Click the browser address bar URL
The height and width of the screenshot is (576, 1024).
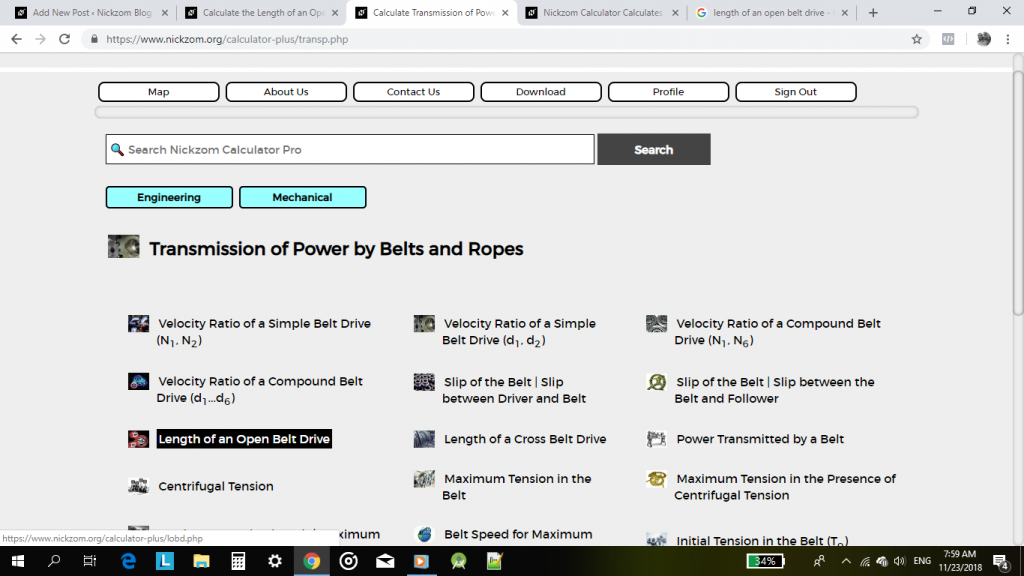[227, 39]
